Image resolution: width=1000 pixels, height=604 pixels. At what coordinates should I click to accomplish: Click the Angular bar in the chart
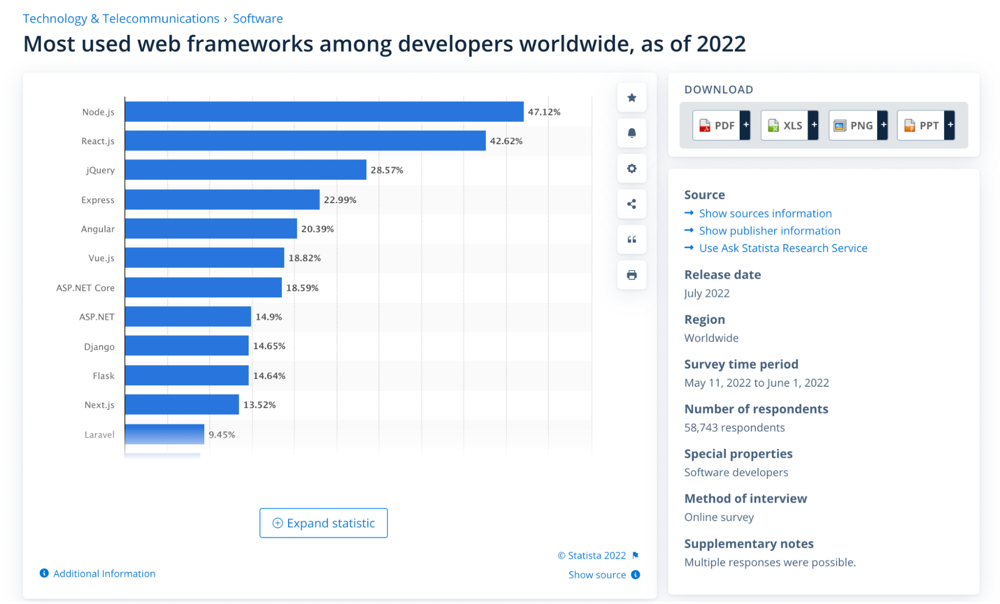(211, 228)
